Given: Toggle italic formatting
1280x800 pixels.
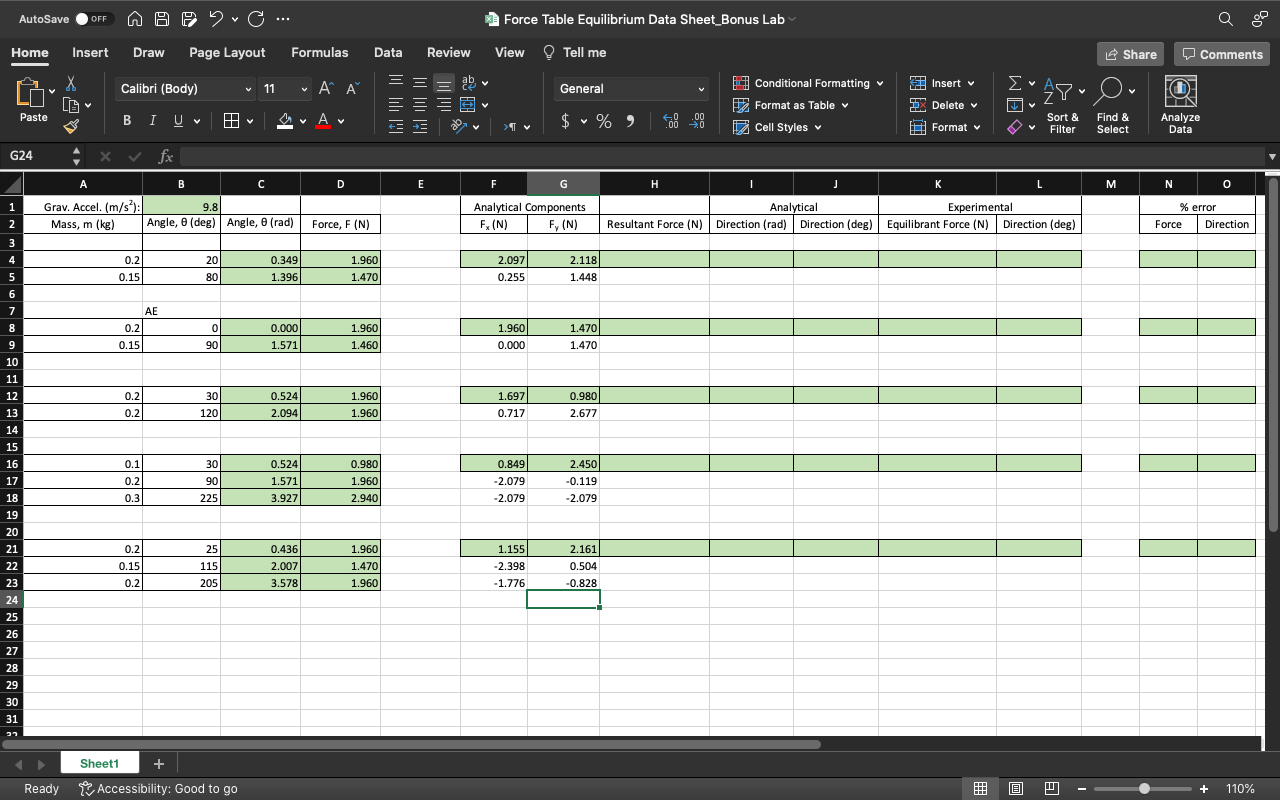Looking at the screenshot, I should click(x=152, y=120).
